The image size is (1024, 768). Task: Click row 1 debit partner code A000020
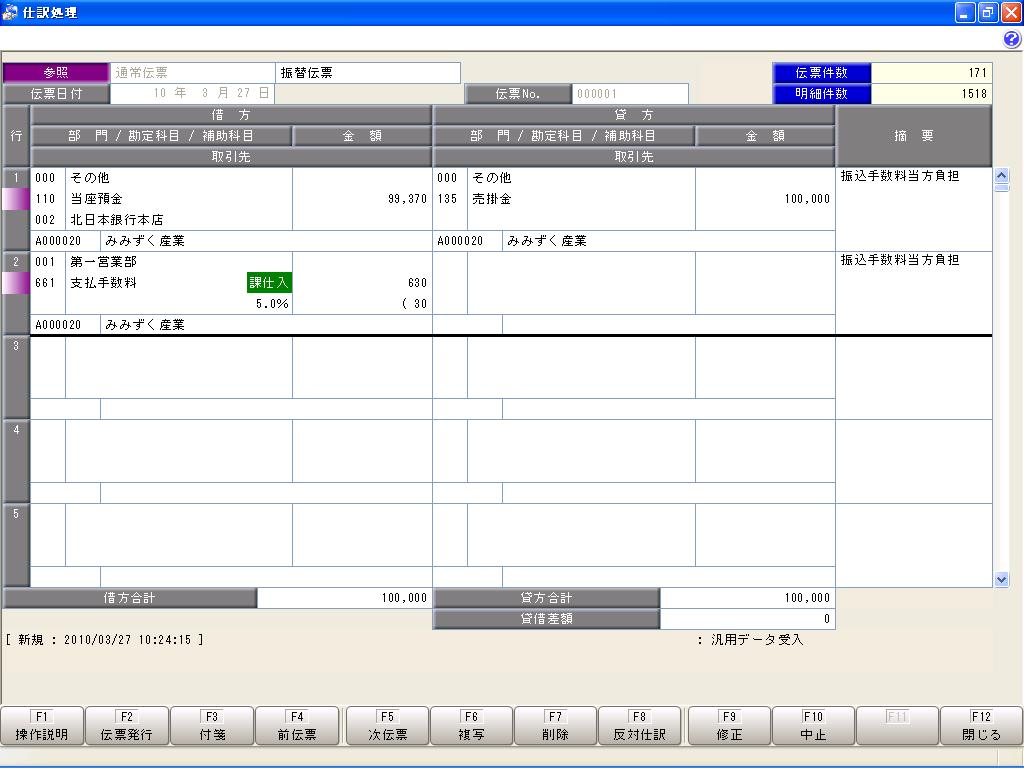[58, 241]
